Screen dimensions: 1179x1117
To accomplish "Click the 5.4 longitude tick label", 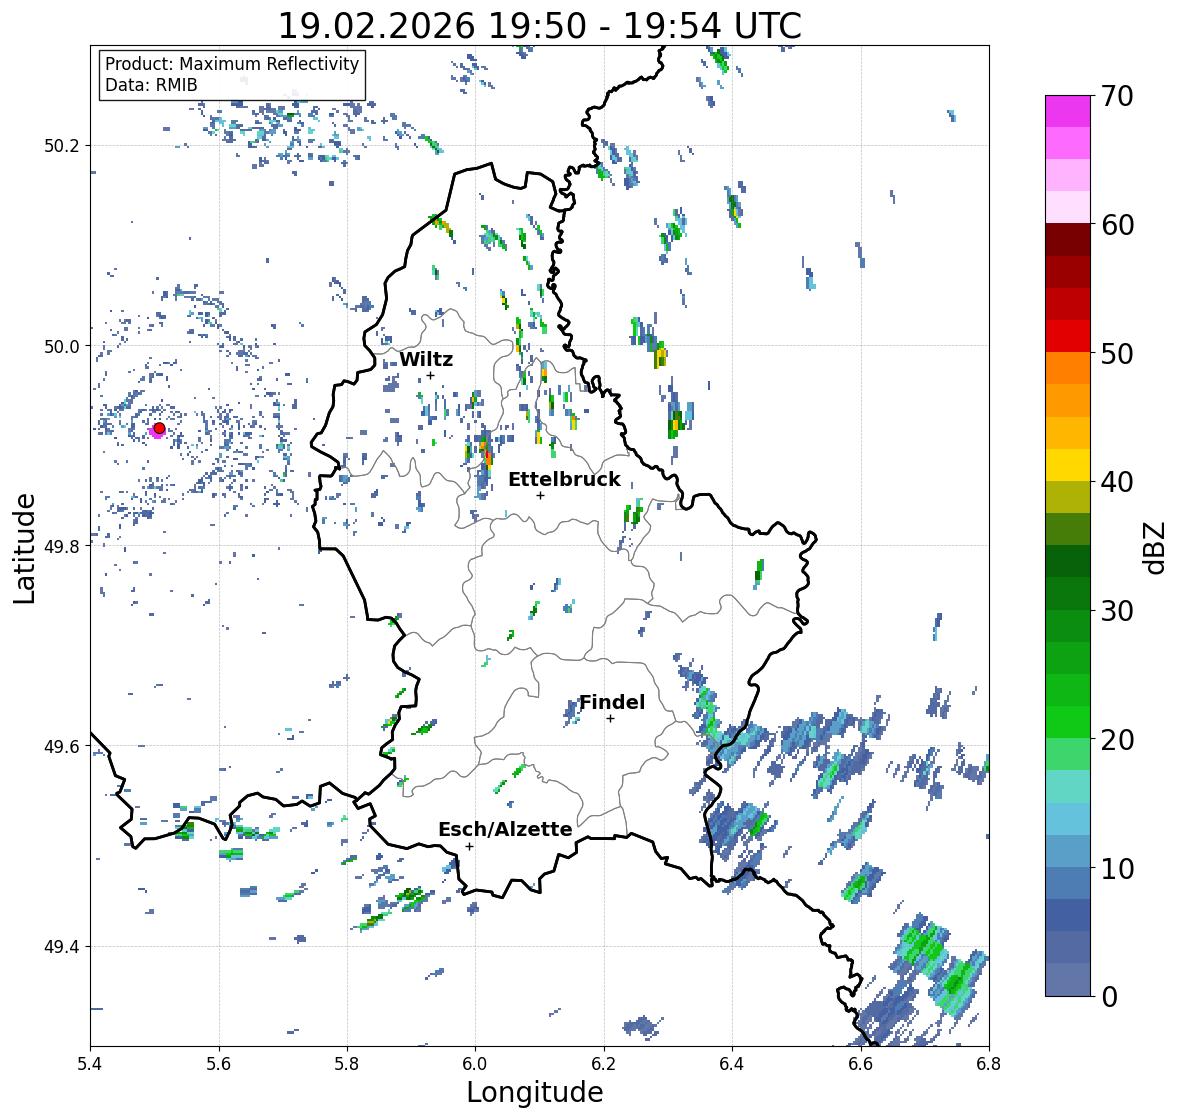I will [x=90, y=1063].
